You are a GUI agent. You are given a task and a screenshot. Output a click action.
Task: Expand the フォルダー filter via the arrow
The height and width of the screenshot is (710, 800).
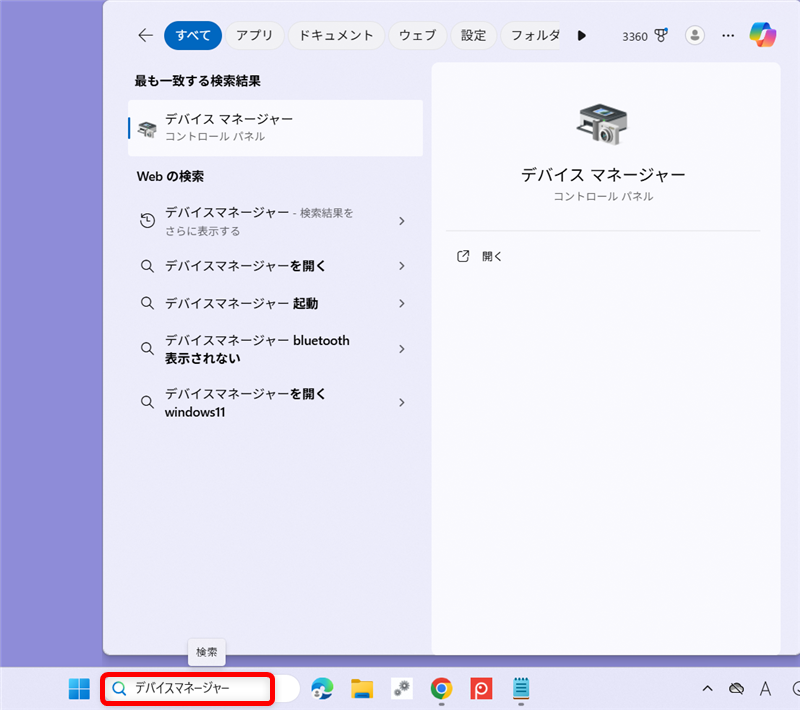(582, 36)
